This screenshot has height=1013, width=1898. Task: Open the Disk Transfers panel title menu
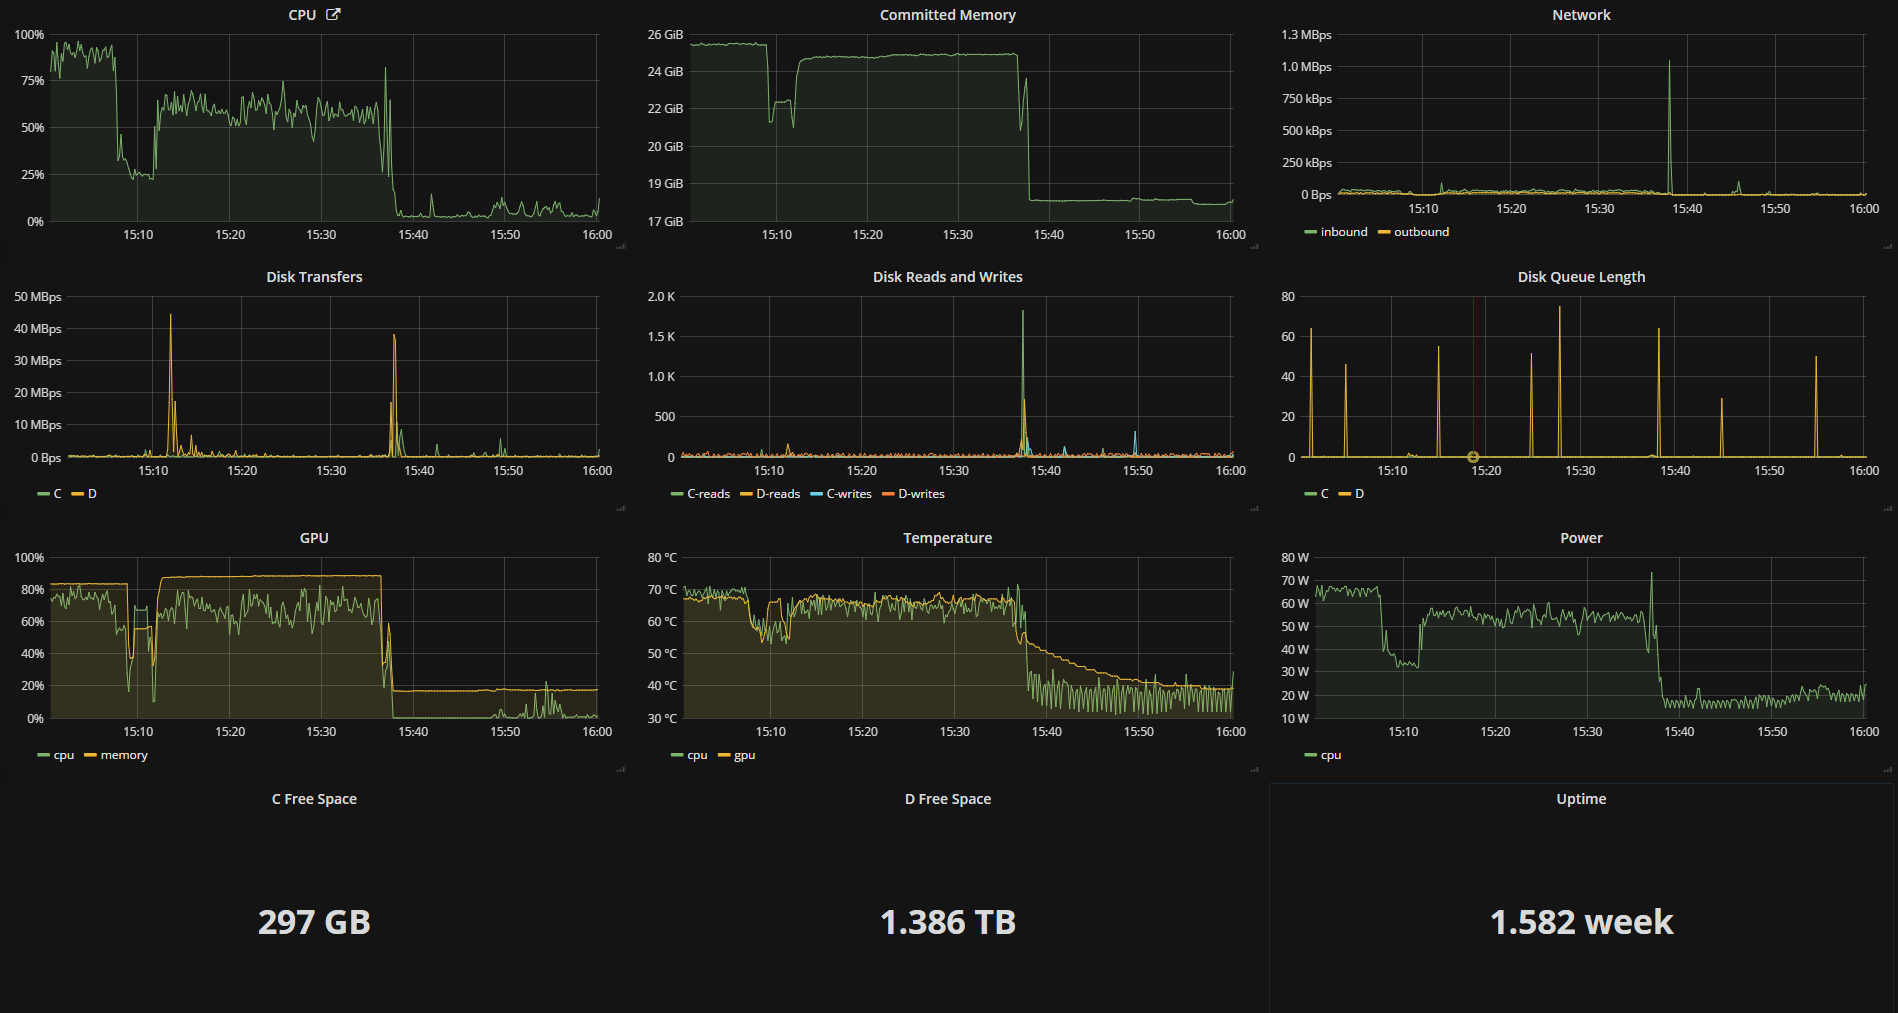(x=314, y=277)
